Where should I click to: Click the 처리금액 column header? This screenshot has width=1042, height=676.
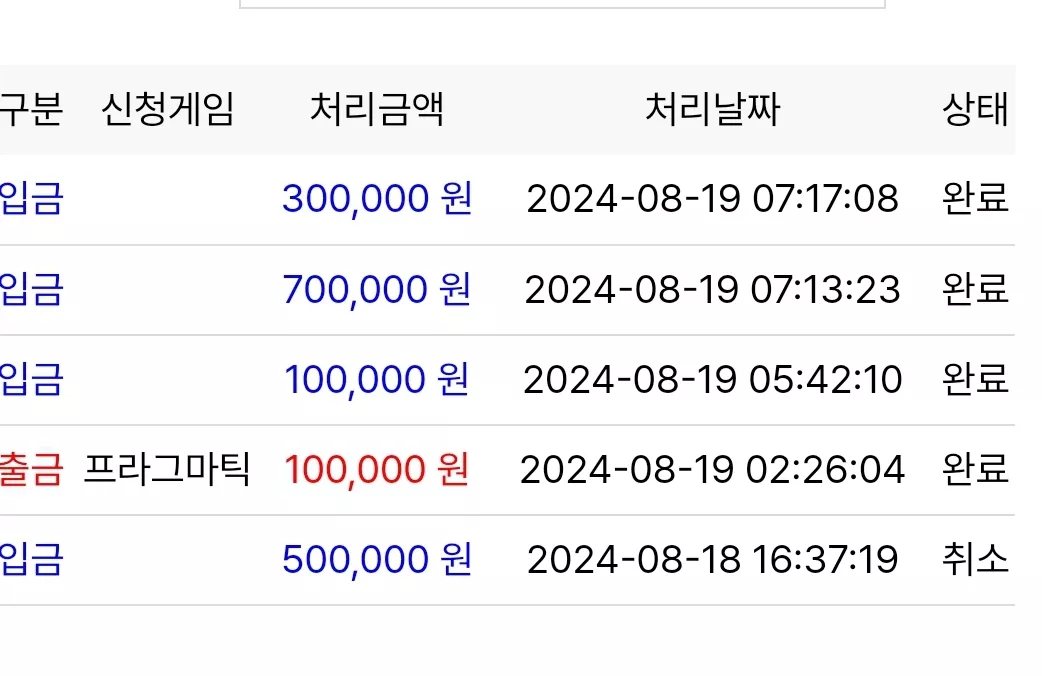click(x=377, y=110)
